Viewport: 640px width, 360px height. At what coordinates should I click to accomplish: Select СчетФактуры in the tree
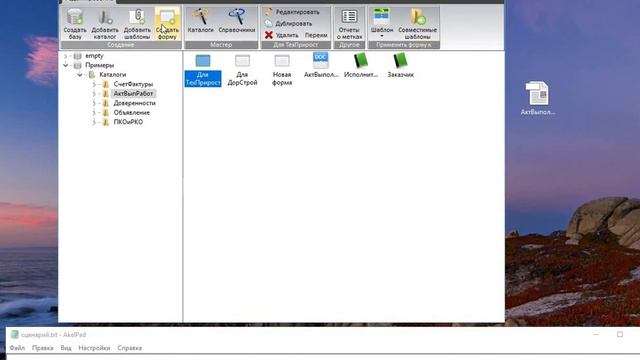point(133,84)
